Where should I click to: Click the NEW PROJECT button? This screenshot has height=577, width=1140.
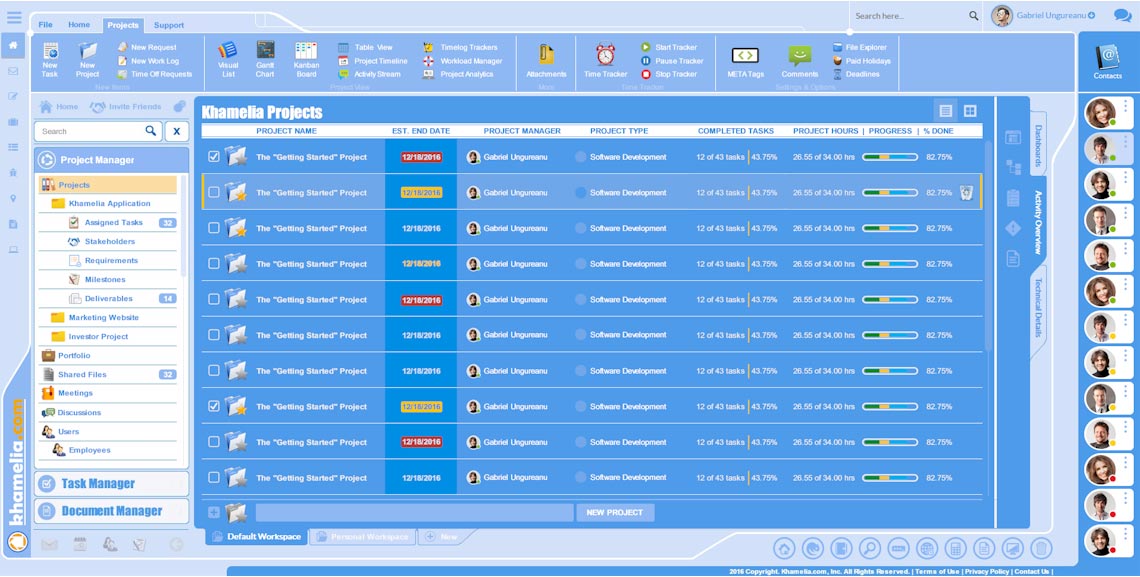click(x=615, y=512)
